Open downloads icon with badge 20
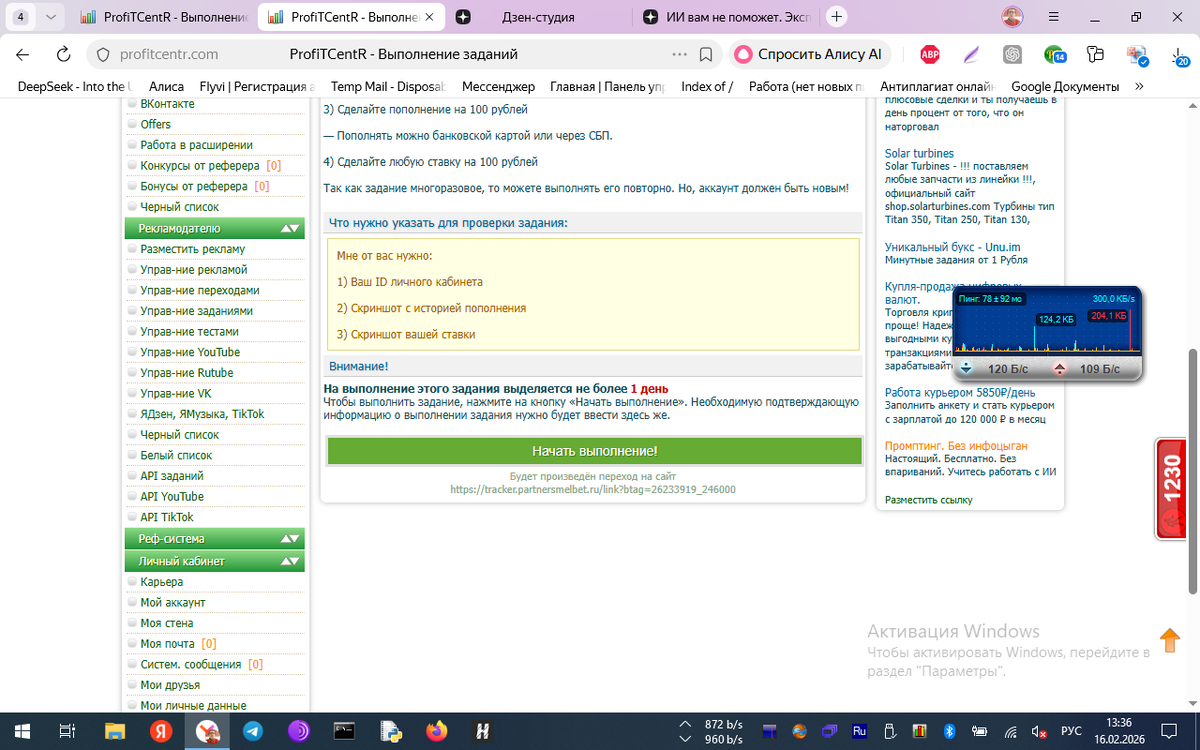This screenshot has width=1200, height=750. click(x=1179, y=56)
